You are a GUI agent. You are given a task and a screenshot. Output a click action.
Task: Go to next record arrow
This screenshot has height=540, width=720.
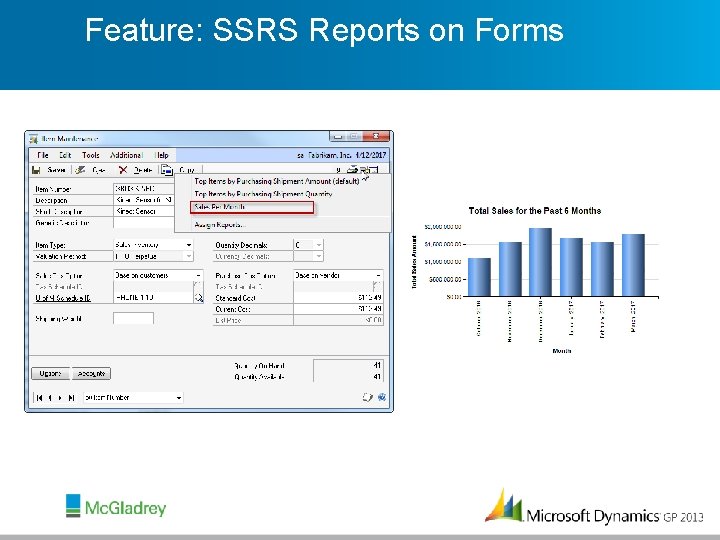(60, 398)
